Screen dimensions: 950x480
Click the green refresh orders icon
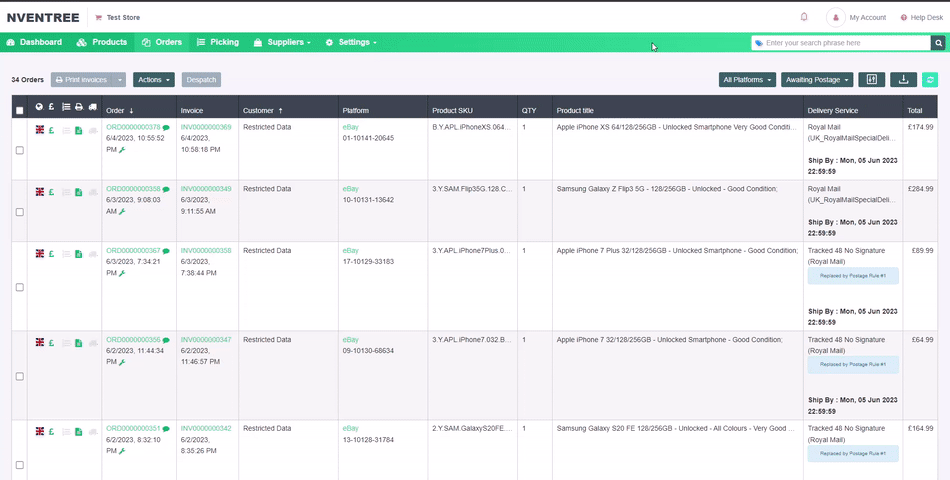(x=930, y=80)
